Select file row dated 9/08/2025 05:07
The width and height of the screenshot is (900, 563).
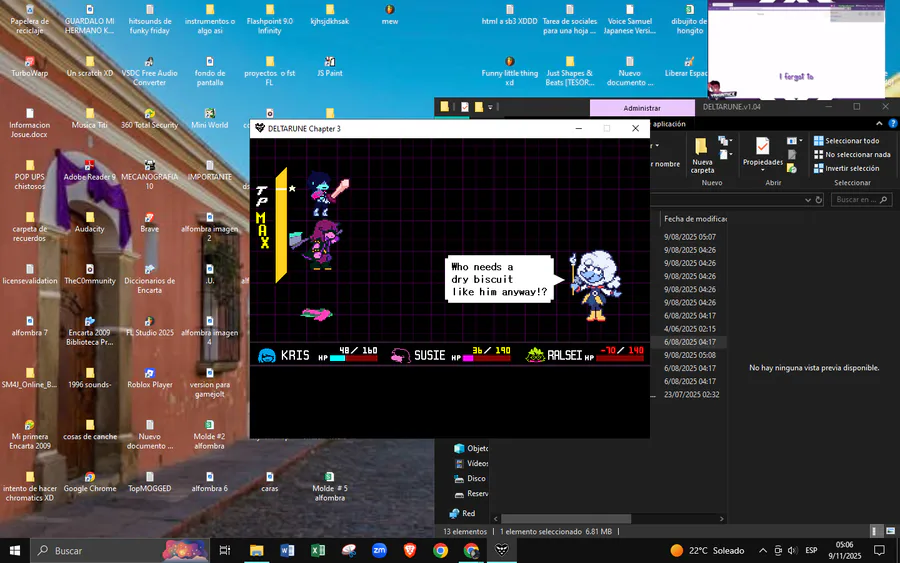tap(690, 236)
